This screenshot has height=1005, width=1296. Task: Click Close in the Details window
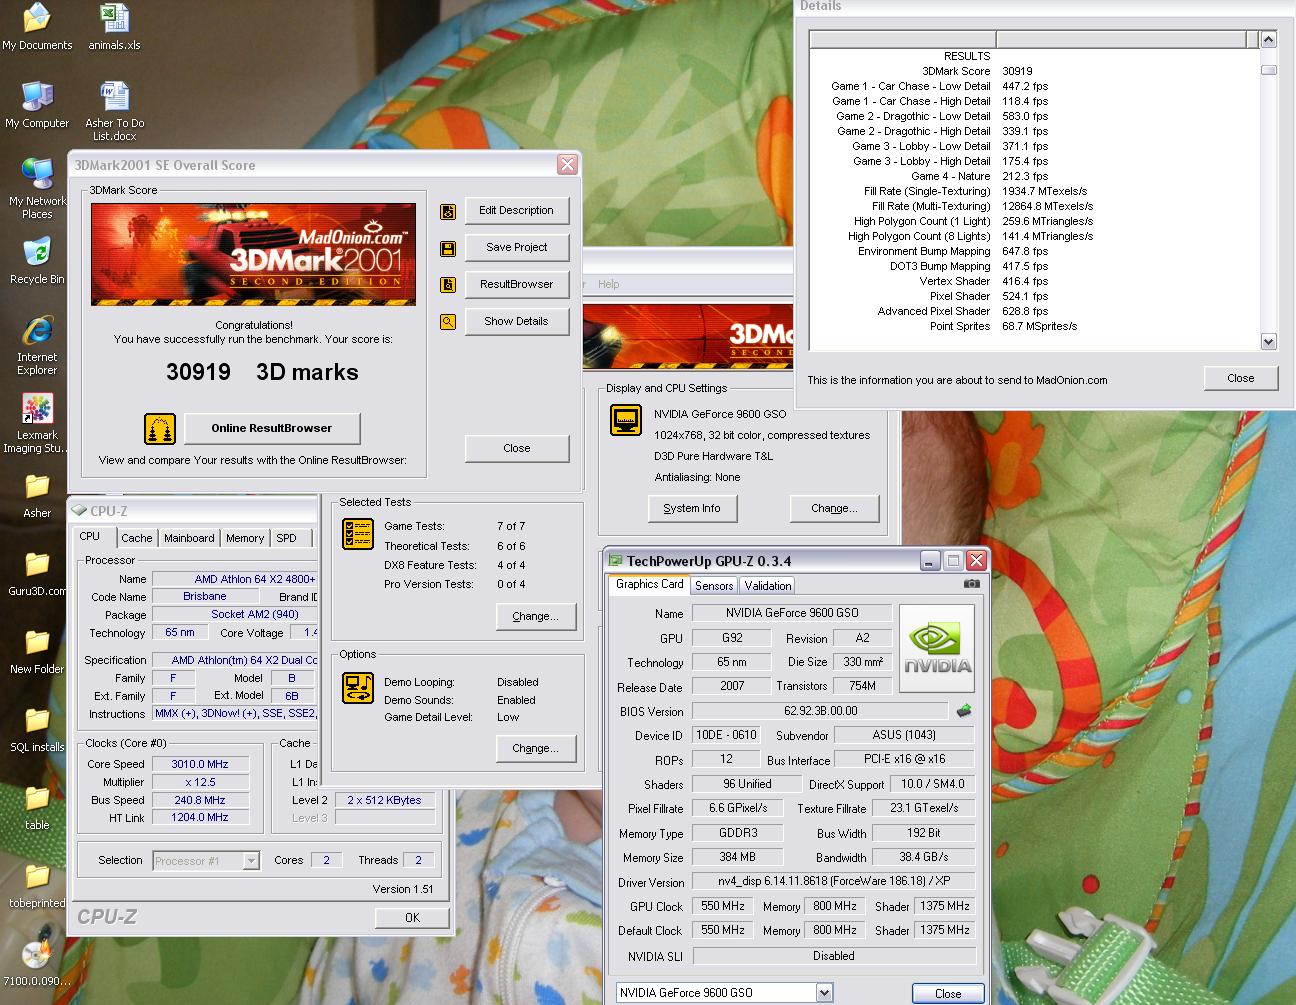point(1241,379)
